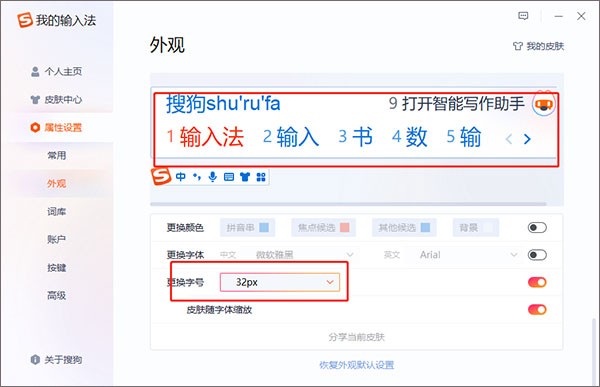This screenshot has width=600, height=387.
Task: Go to previous candidate page arrow
Action: click(x=509, y=139)
